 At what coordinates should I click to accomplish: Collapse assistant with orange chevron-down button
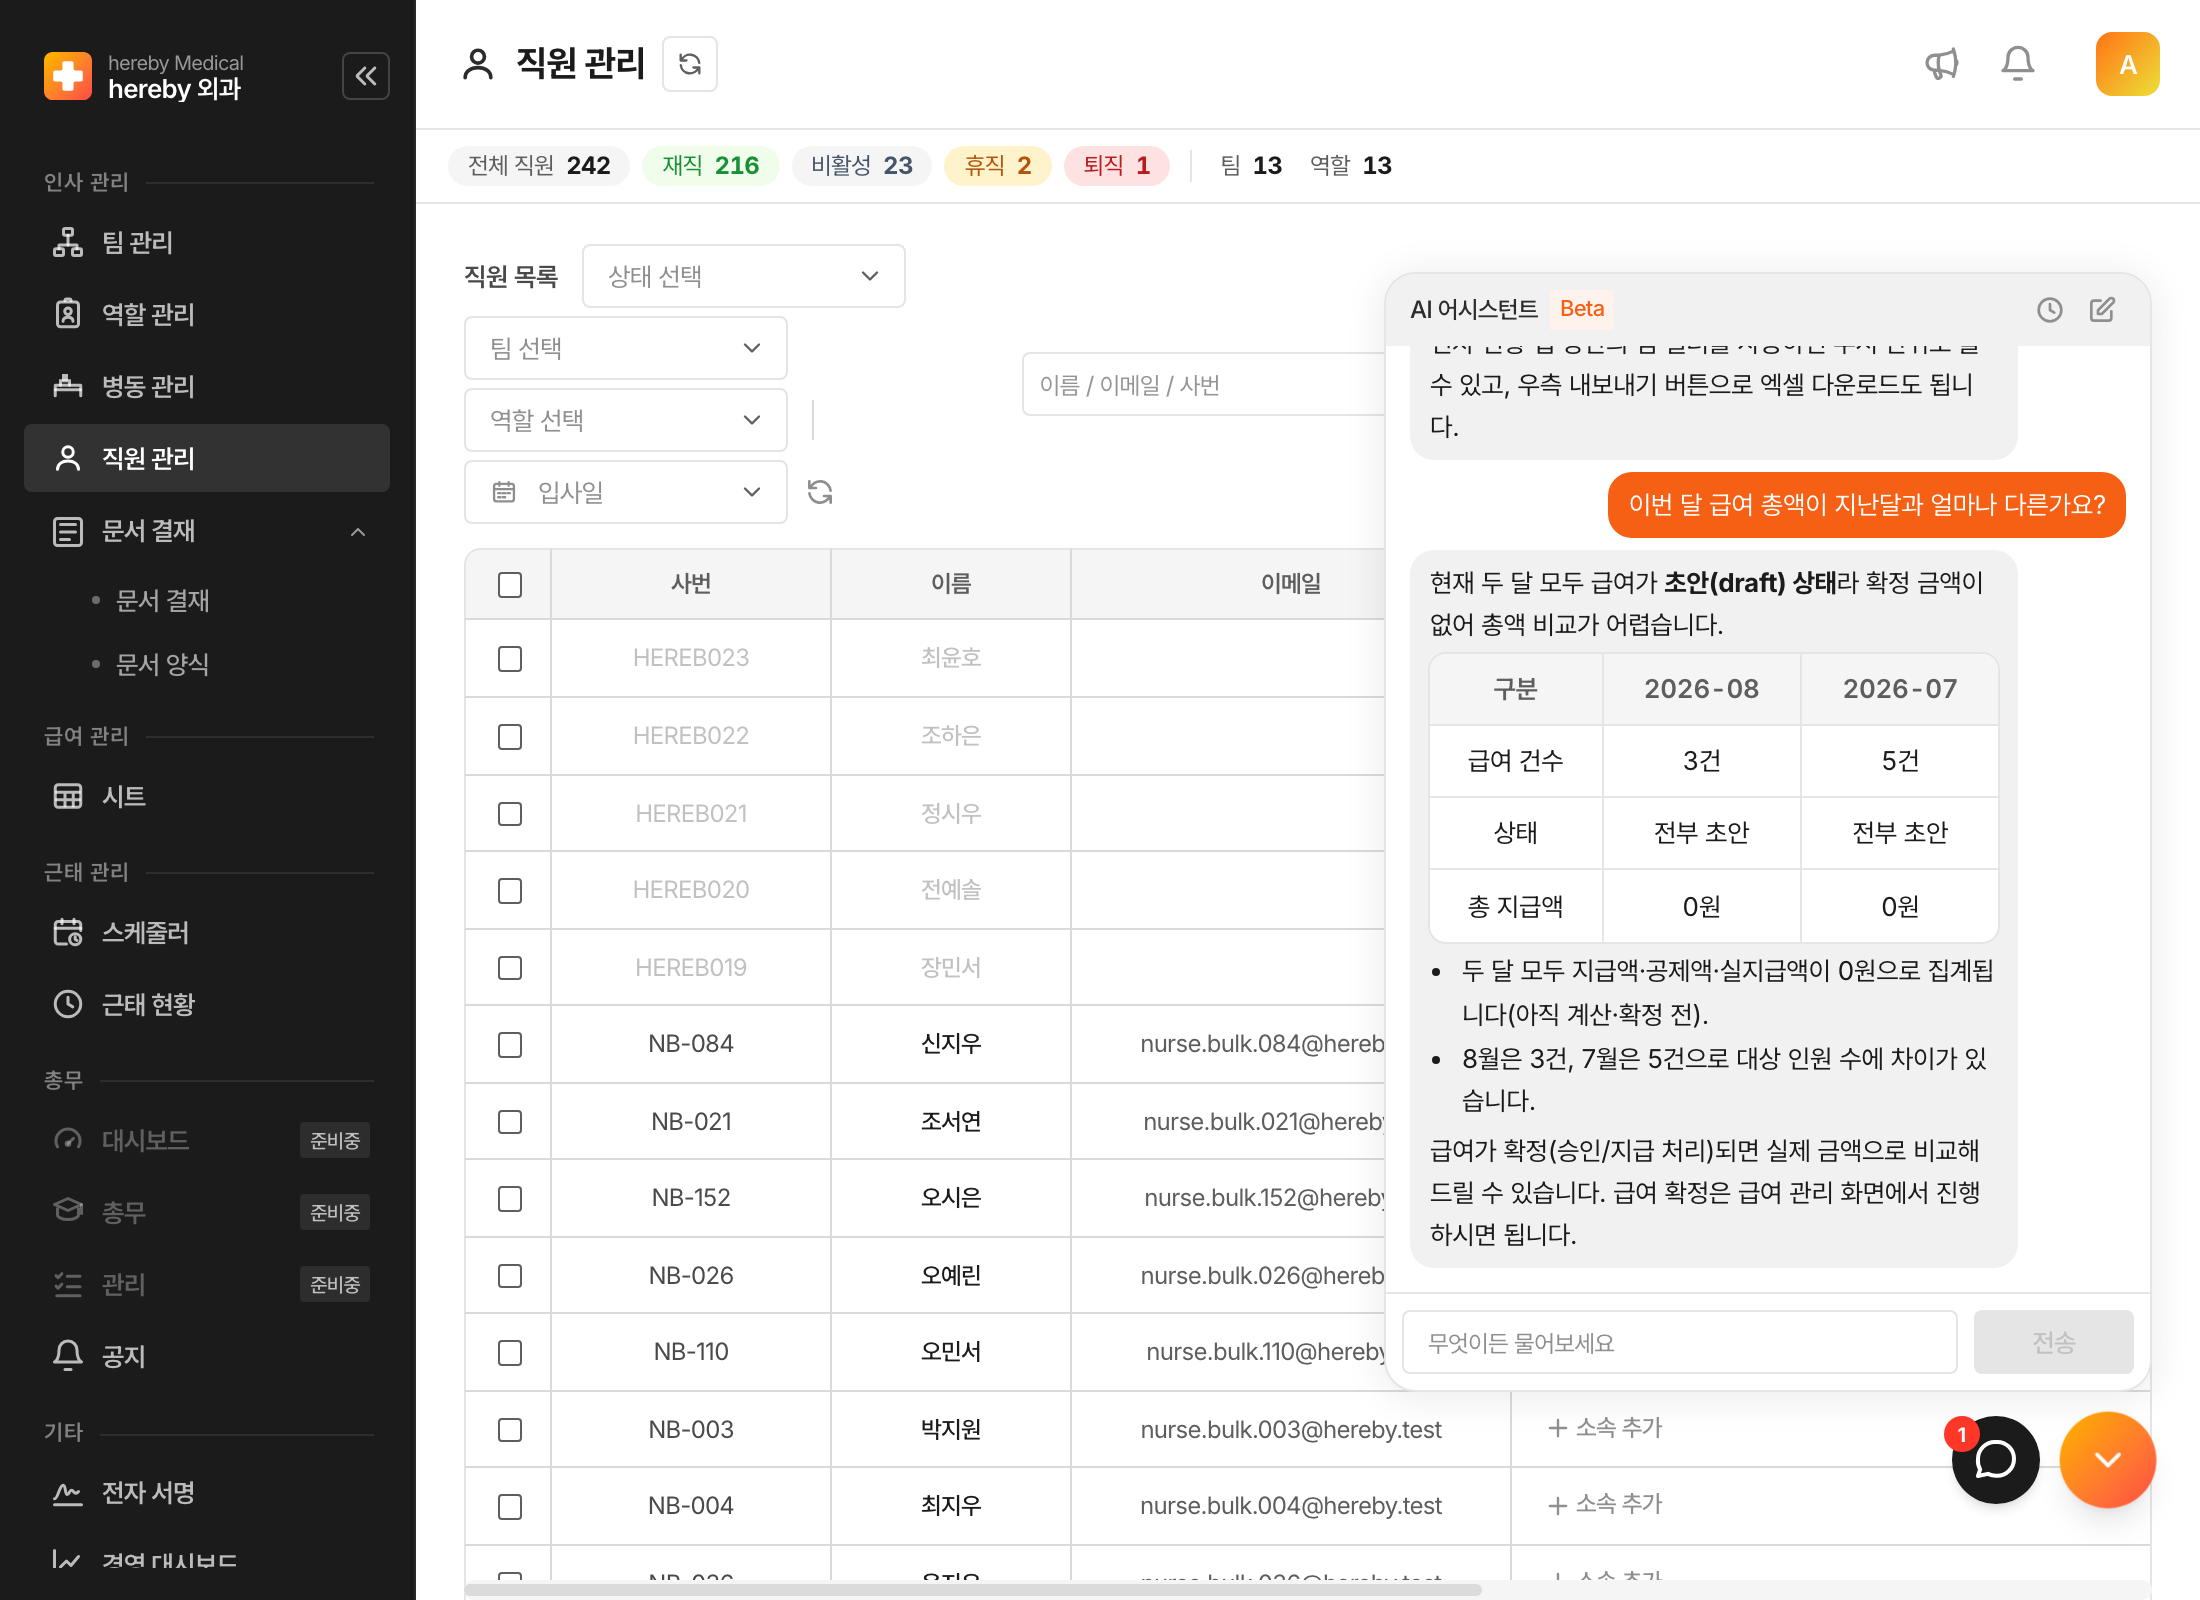pos(2108,1460)
